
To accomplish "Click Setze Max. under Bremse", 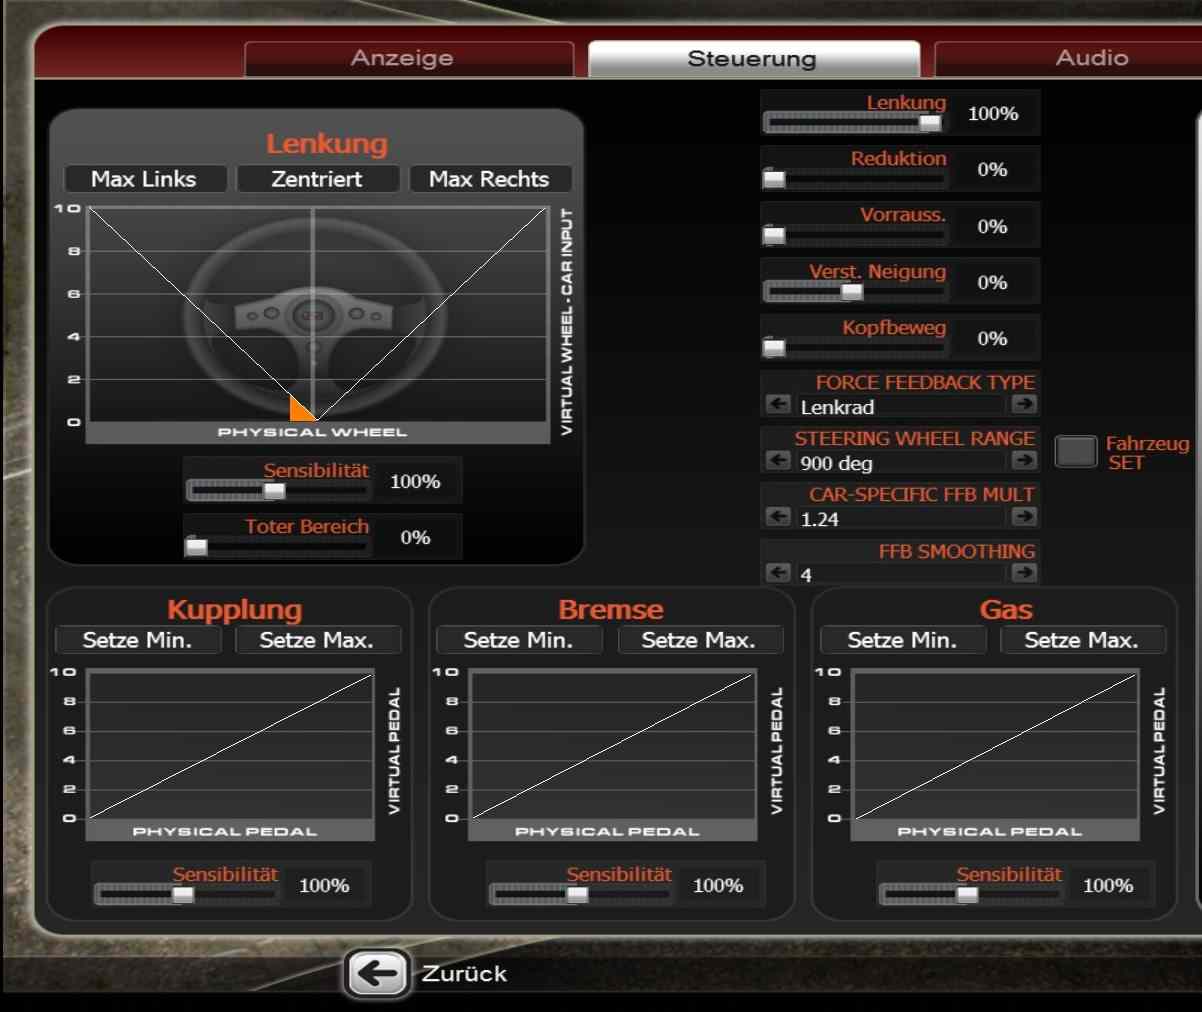I will (698, 640).
